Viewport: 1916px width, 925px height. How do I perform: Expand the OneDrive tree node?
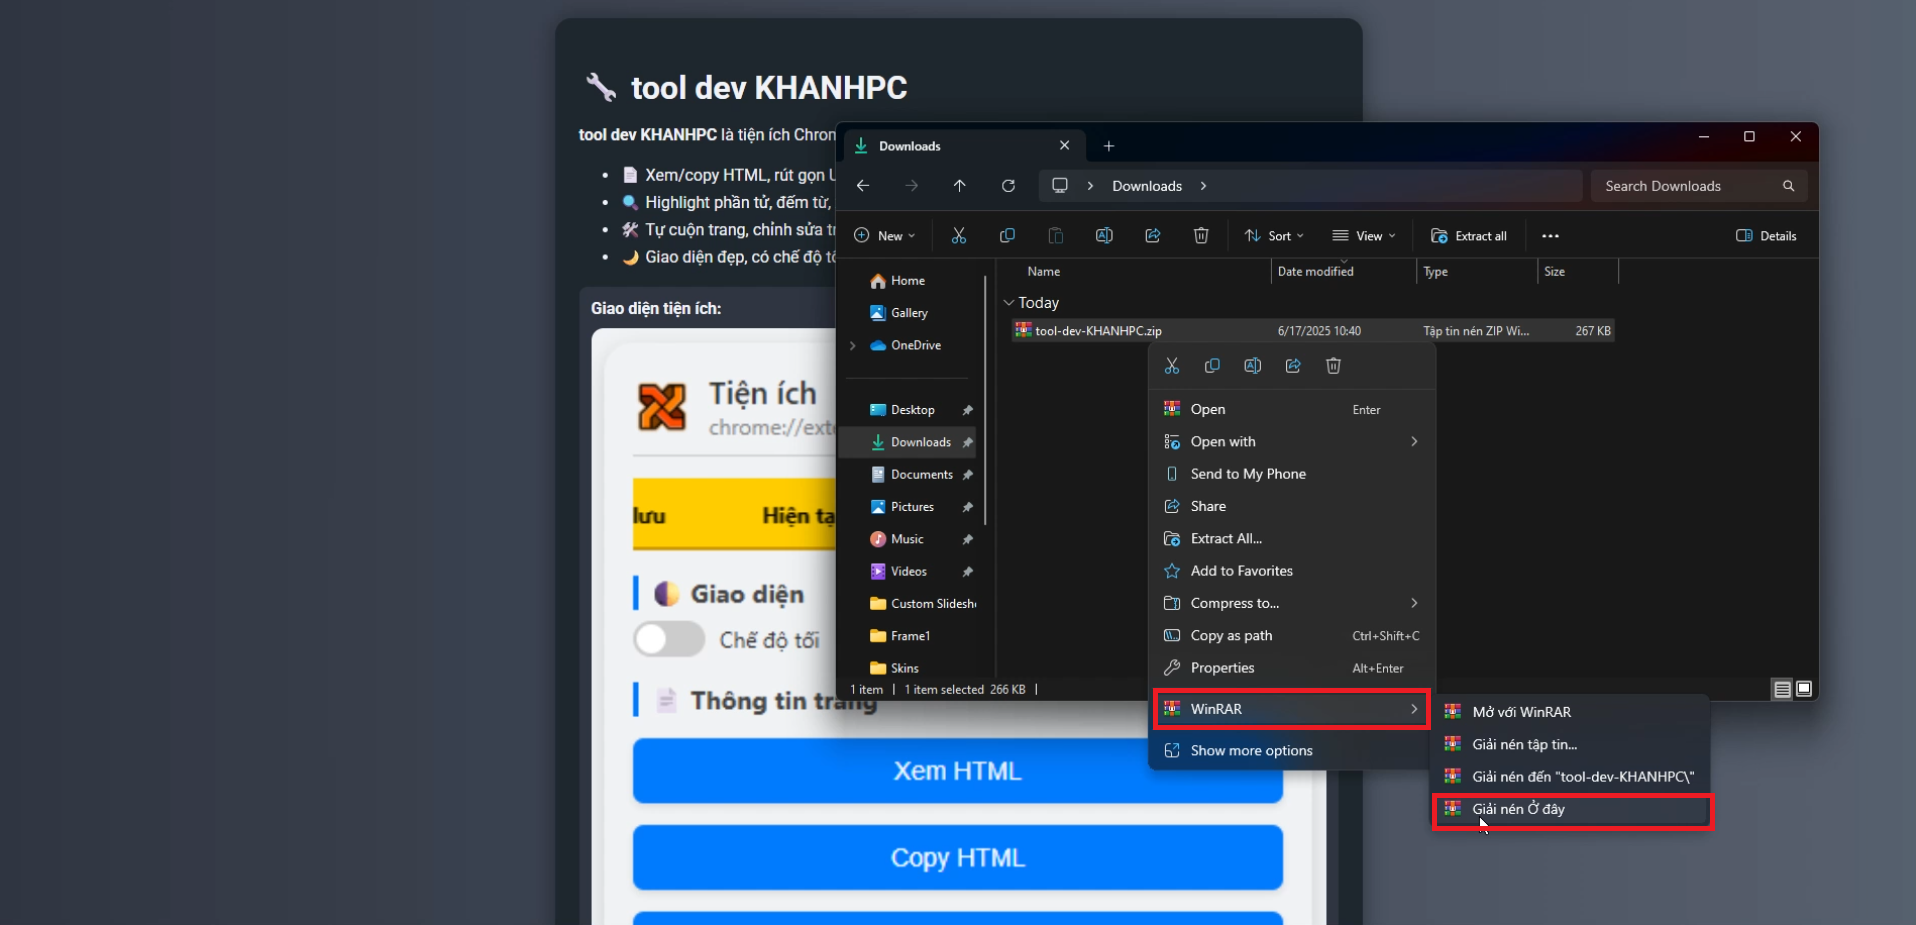point(853,346)
